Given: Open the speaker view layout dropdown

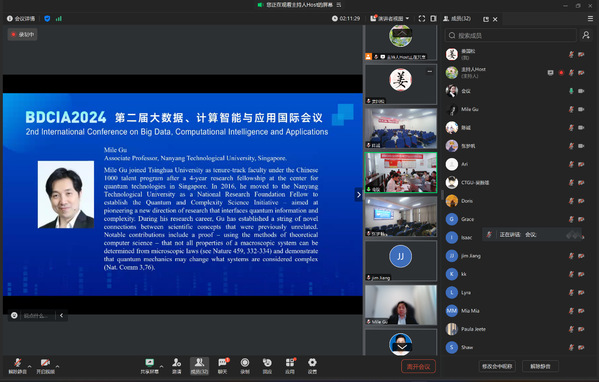Looking at the screenshot, I should coord(389,18).
